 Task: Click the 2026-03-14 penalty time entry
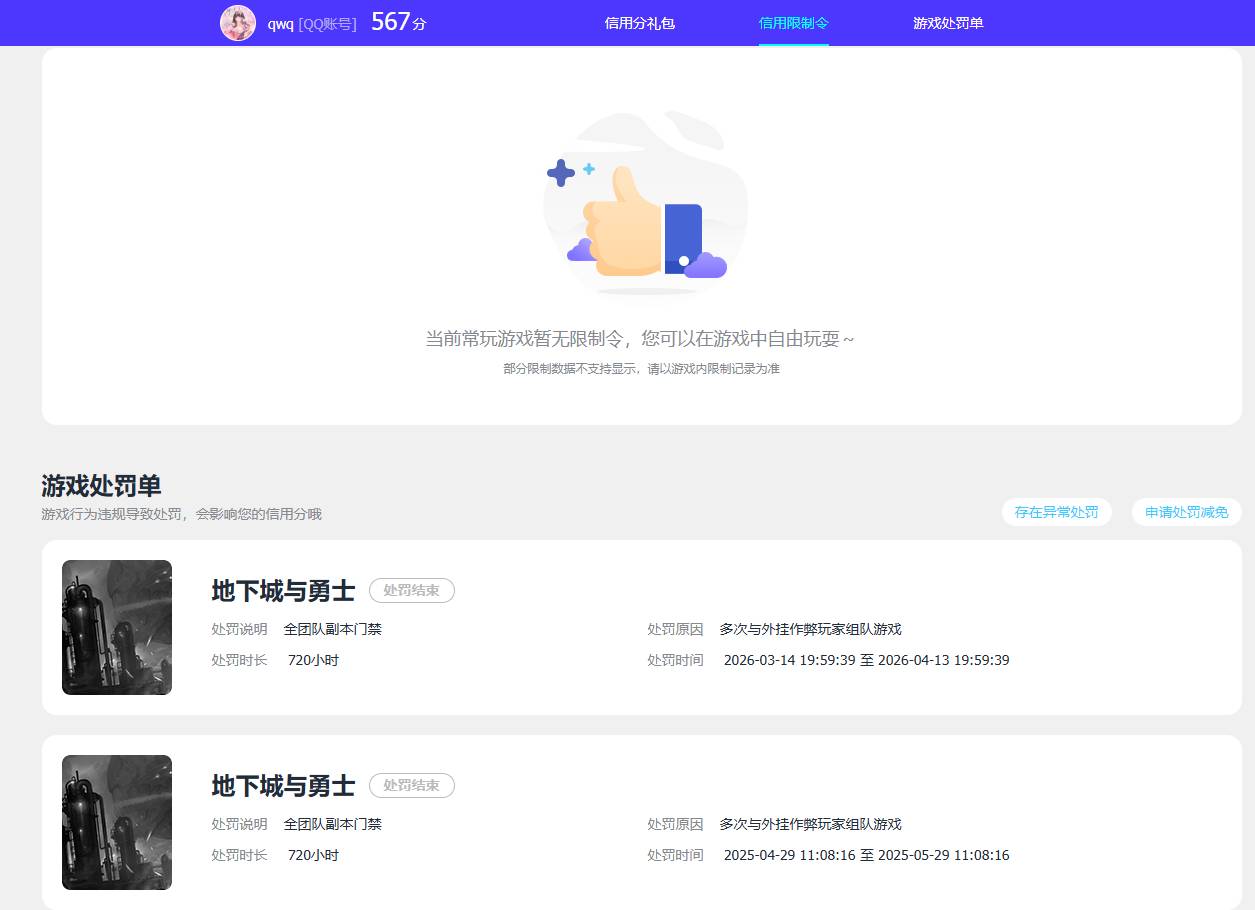tap(866, 660)
